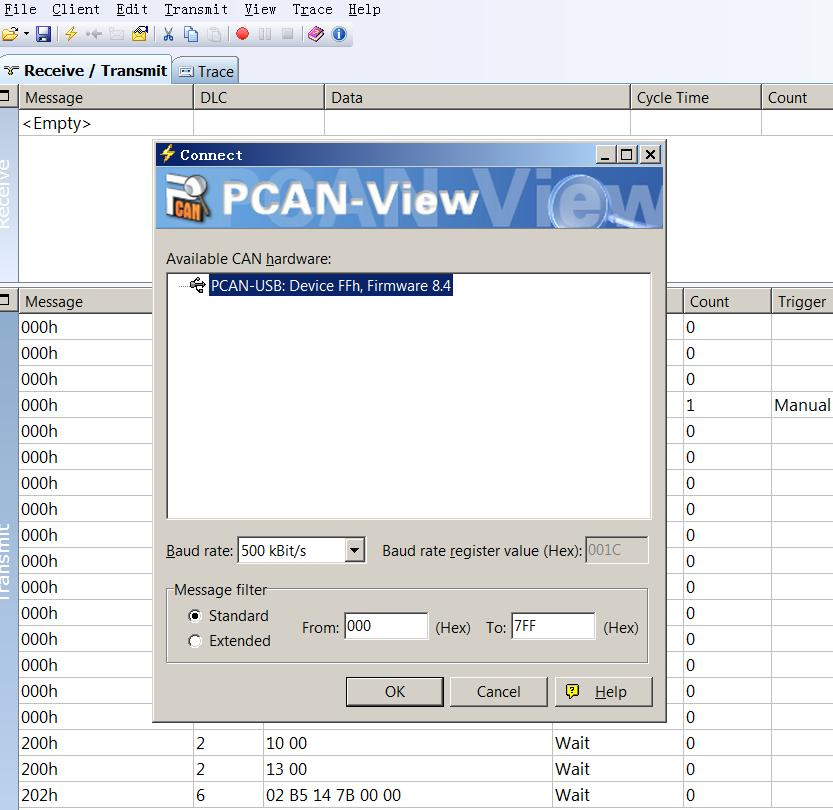The width and height of the screenshot is (833, 810).
Task: Click the Trace tab icon
Action: click(186, 72)
